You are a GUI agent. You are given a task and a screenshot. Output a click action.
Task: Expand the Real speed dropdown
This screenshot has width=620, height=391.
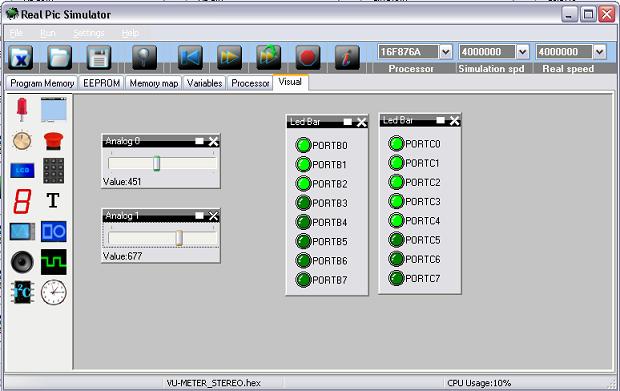point(599,52)
